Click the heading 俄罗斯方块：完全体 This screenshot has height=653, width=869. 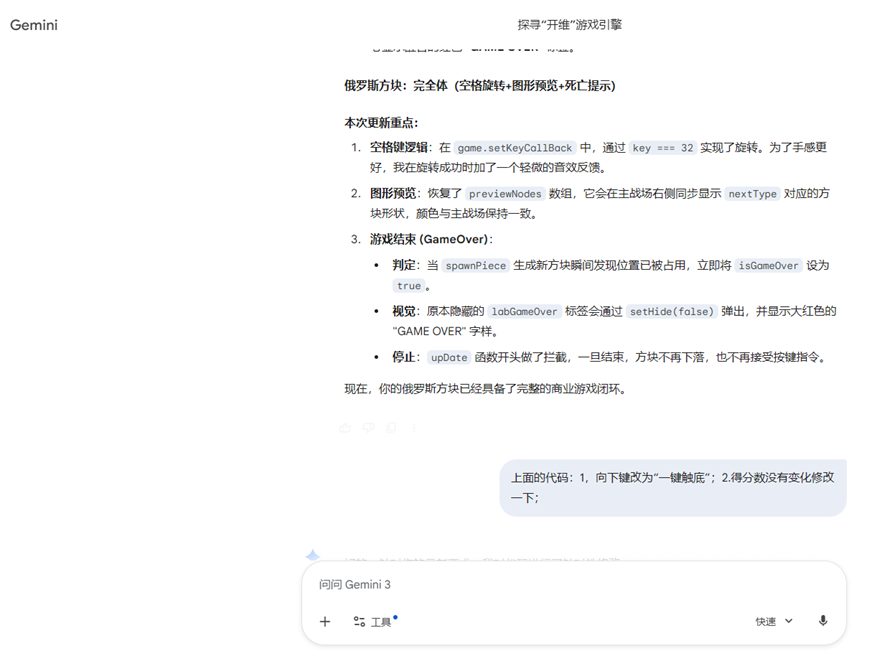(x=479, y=85)
